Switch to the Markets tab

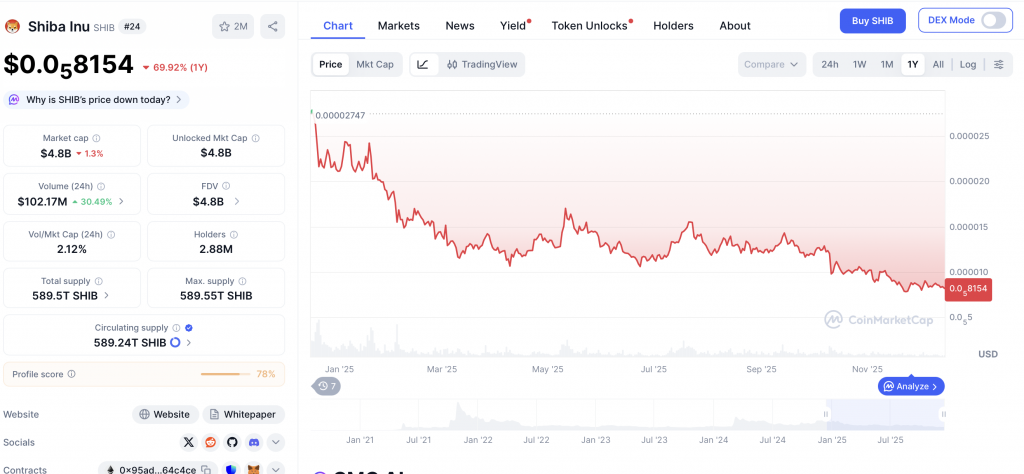[x=398, y=25]
